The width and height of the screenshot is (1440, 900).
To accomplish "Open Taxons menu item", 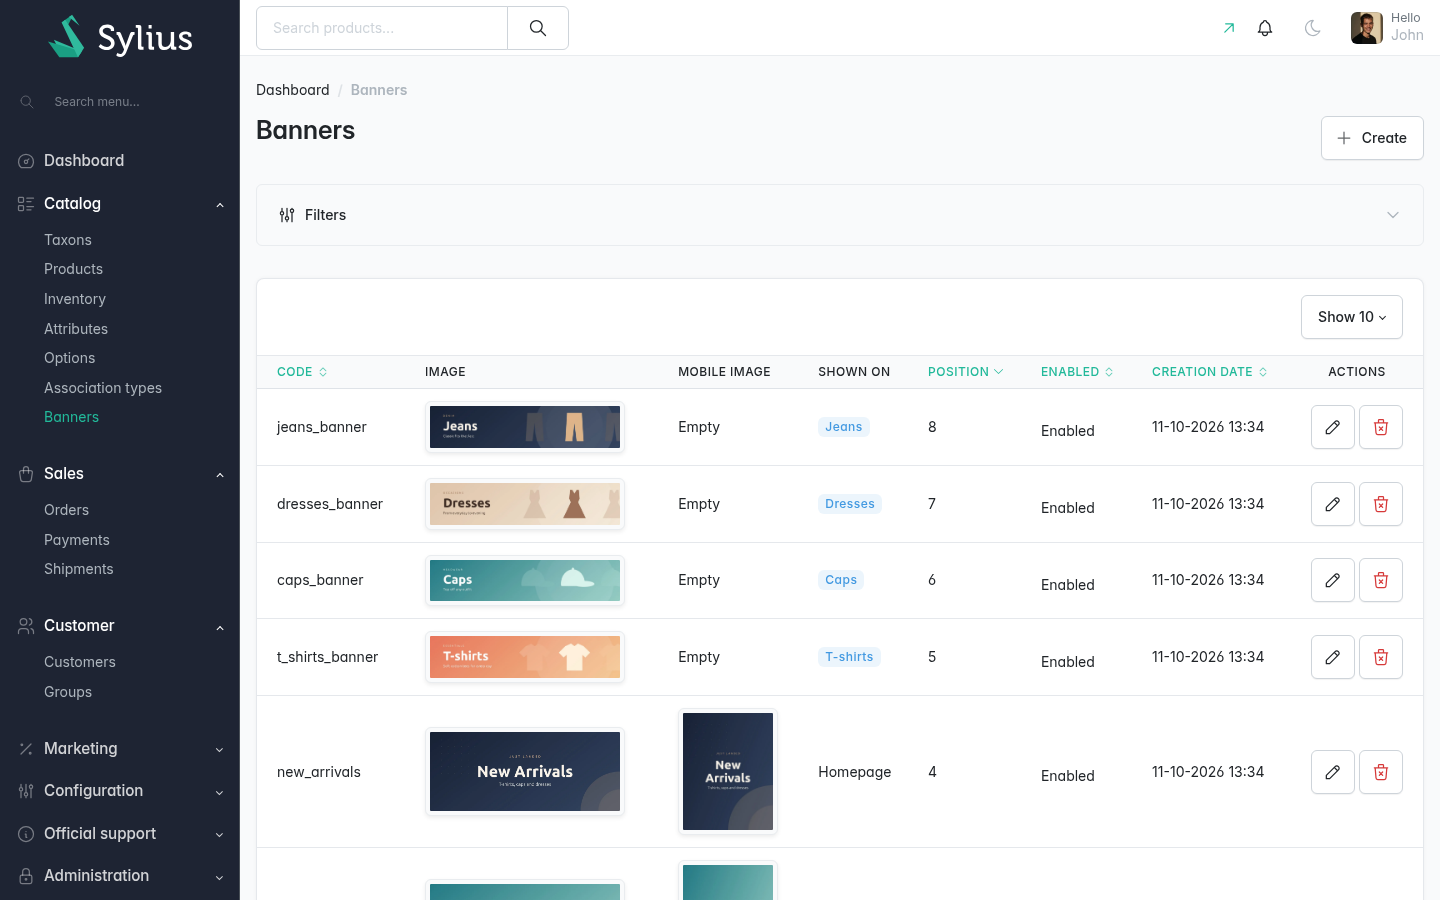I will 68,240.
